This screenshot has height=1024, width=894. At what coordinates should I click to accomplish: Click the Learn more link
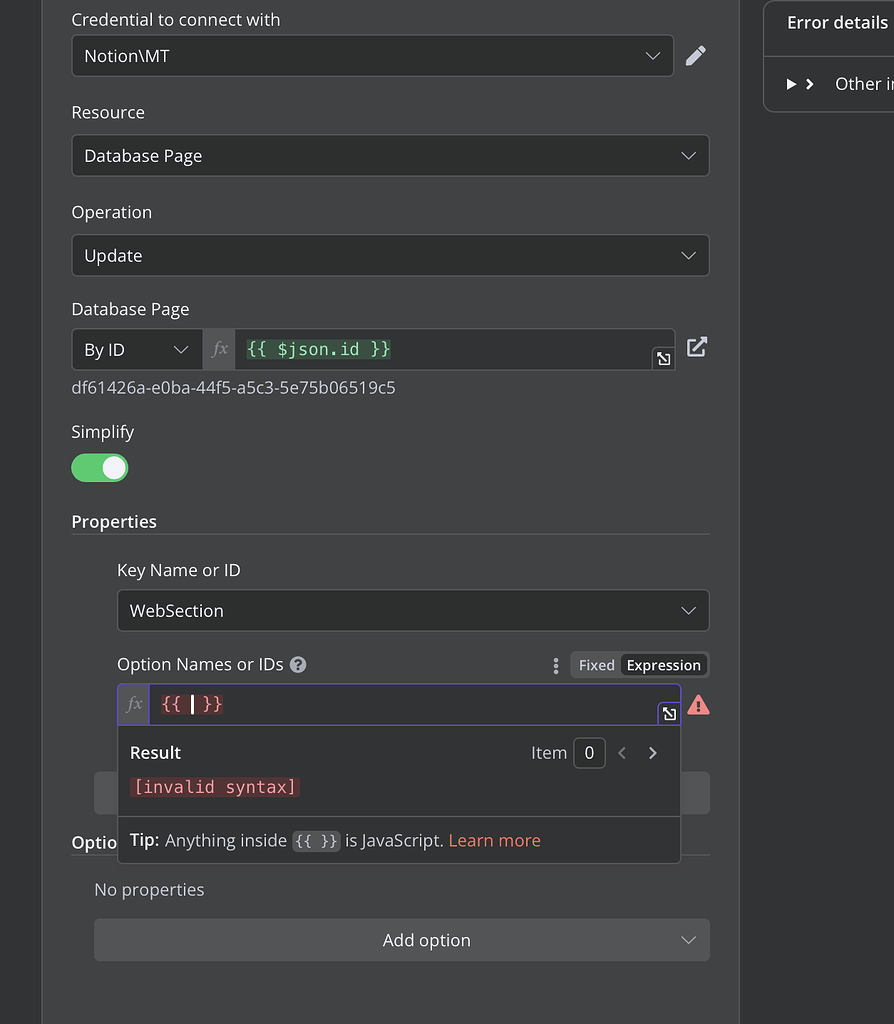click(494, 840)
